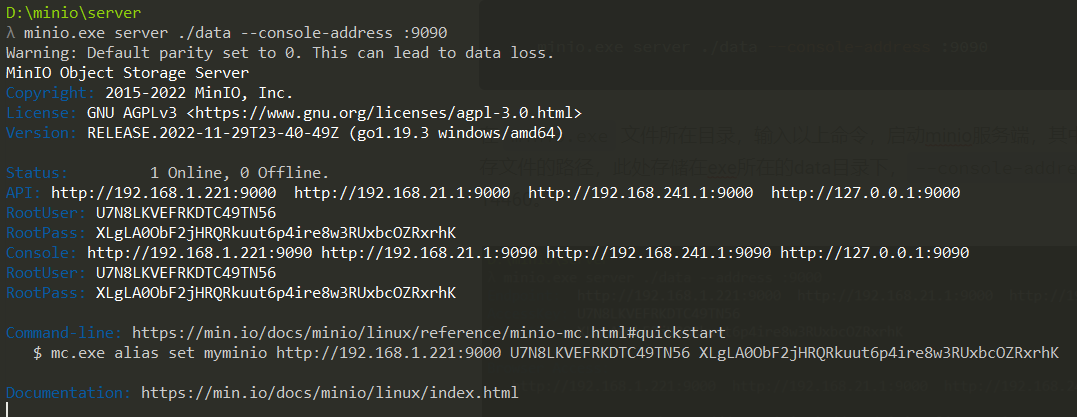
Task: Open API endpoint http://192.168.241.1:9000
Action: click(x=641, y=193)
